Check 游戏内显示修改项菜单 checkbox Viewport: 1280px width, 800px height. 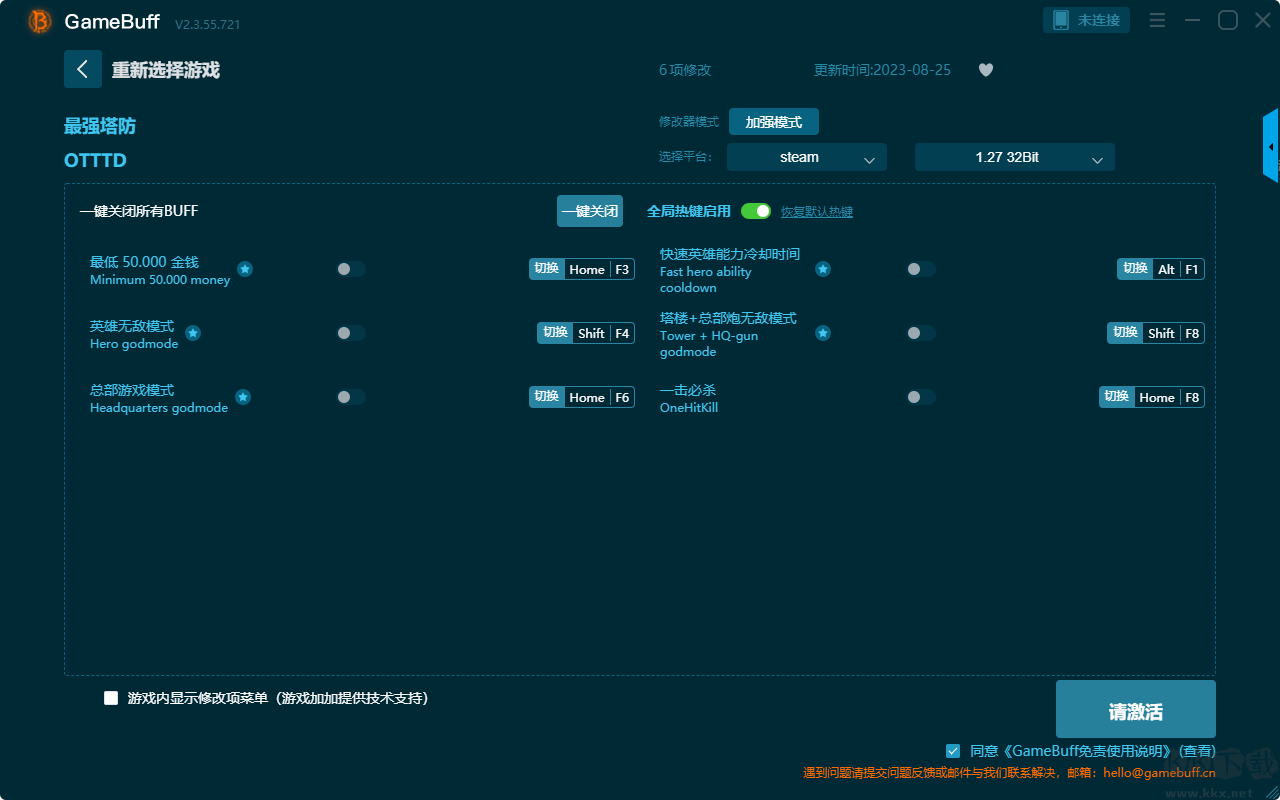pos(111,698)
